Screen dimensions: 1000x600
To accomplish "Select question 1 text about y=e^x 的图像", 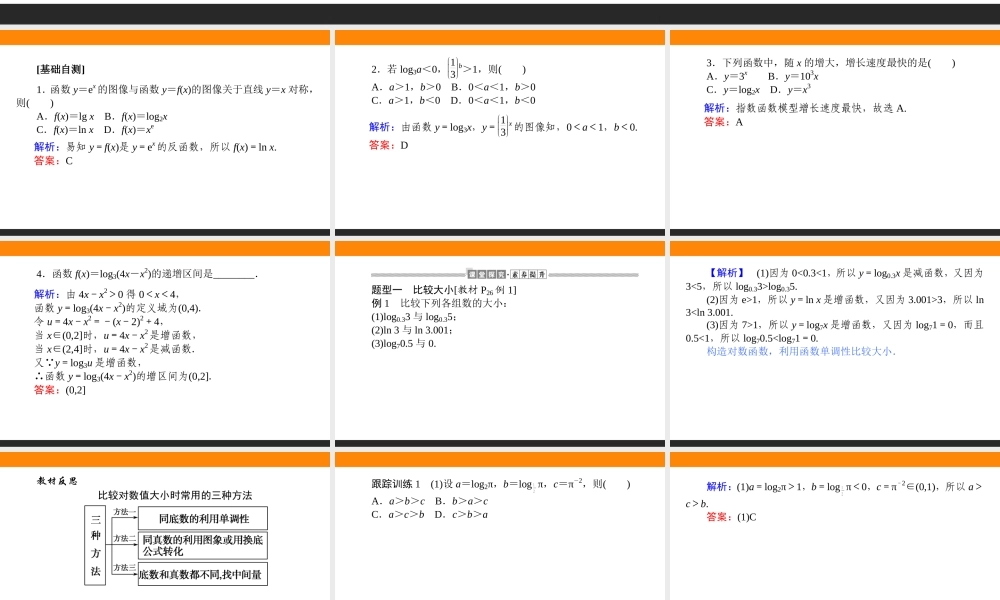I will (166, 96).
